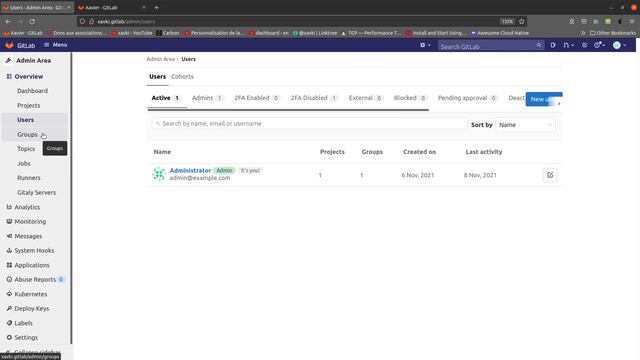Open Topics in the sidebar
The image size is (640, 360).
point(26,149)
